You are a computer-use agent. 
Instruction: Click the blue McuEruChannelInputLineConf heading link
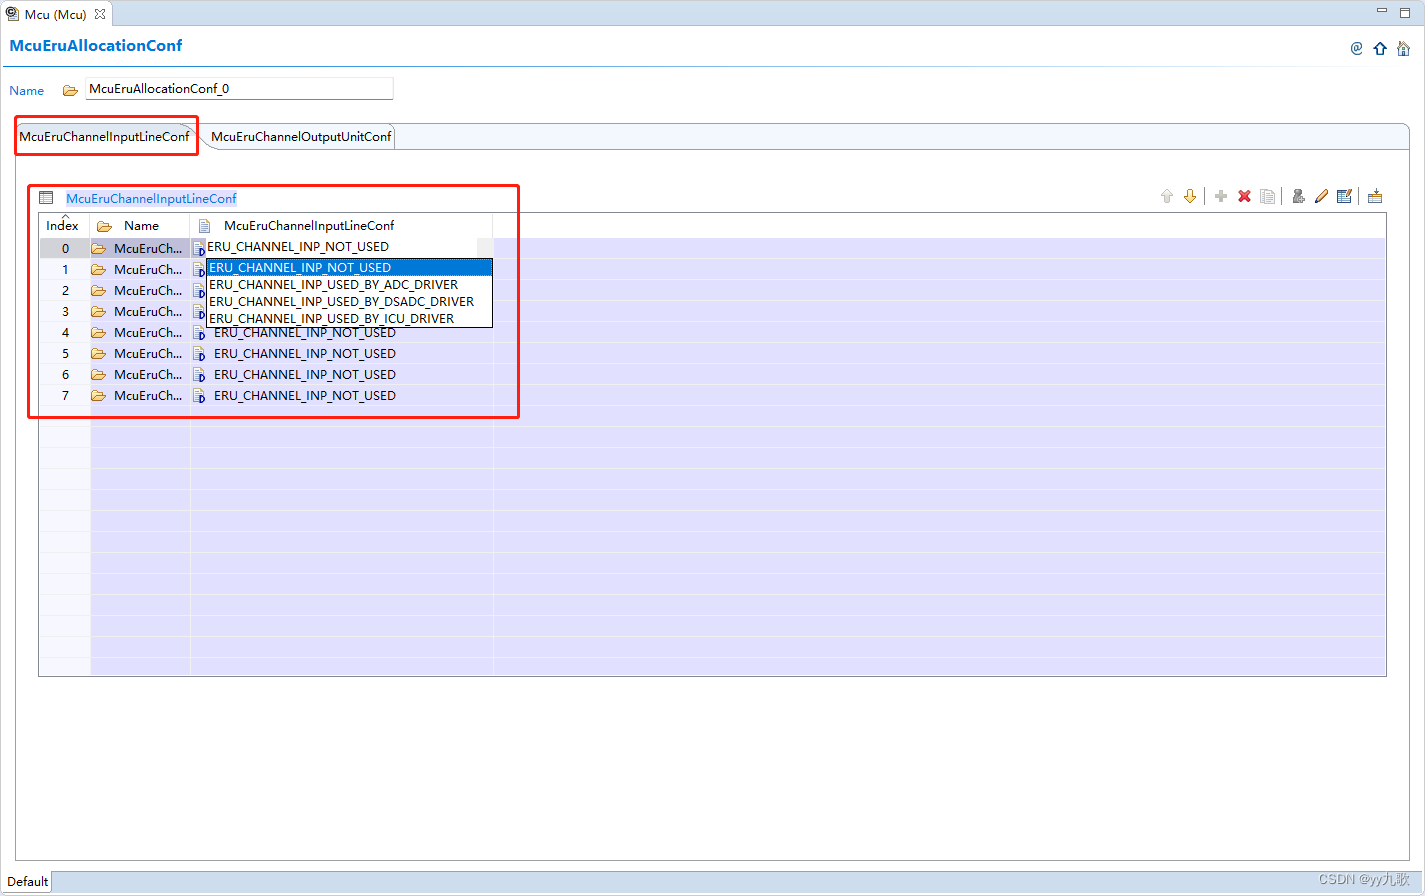pyautogui.click(x=151, y=198)
